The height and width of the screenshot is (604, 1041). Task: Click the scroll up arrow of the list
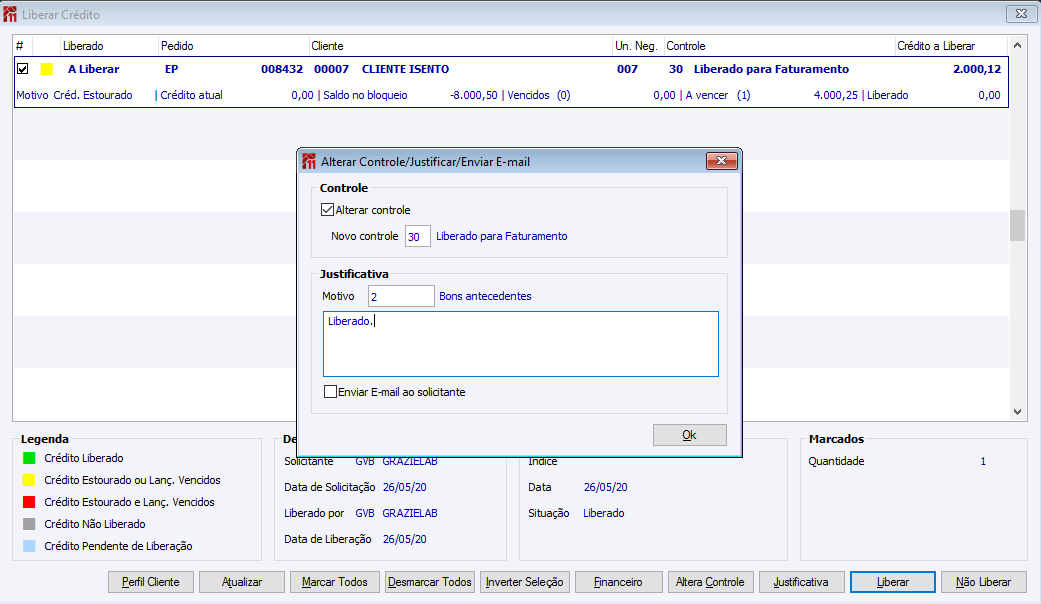coord(1017,45)
